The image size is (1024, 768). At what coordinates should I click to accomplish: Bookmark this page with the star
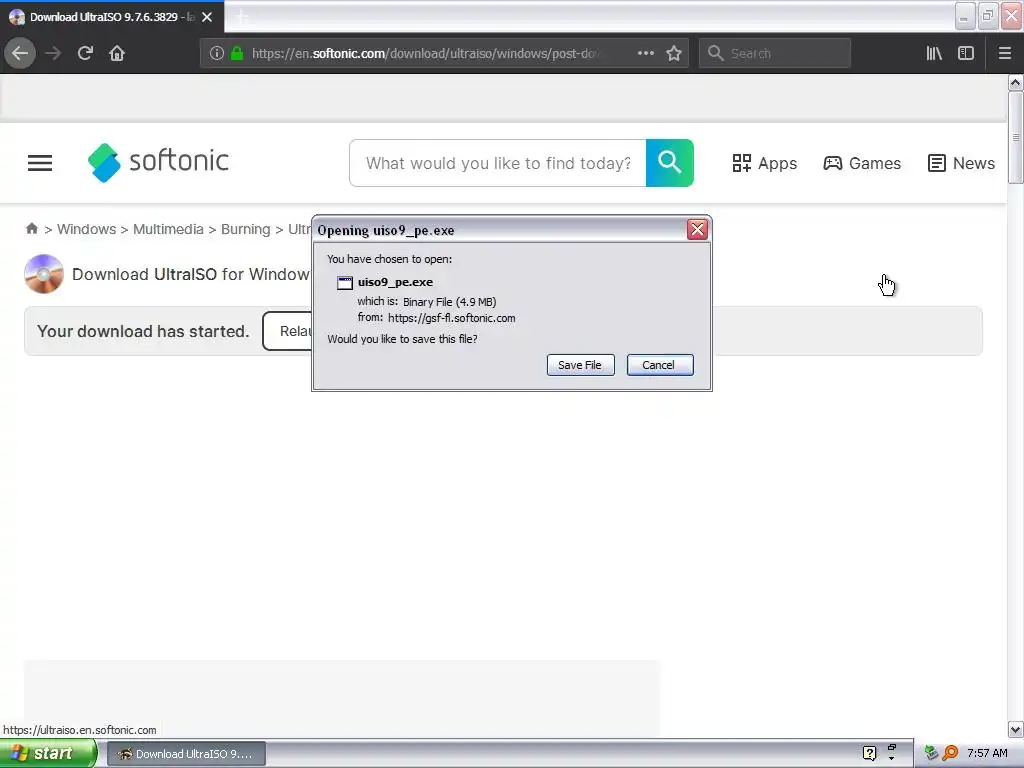(x=674, y=54)
